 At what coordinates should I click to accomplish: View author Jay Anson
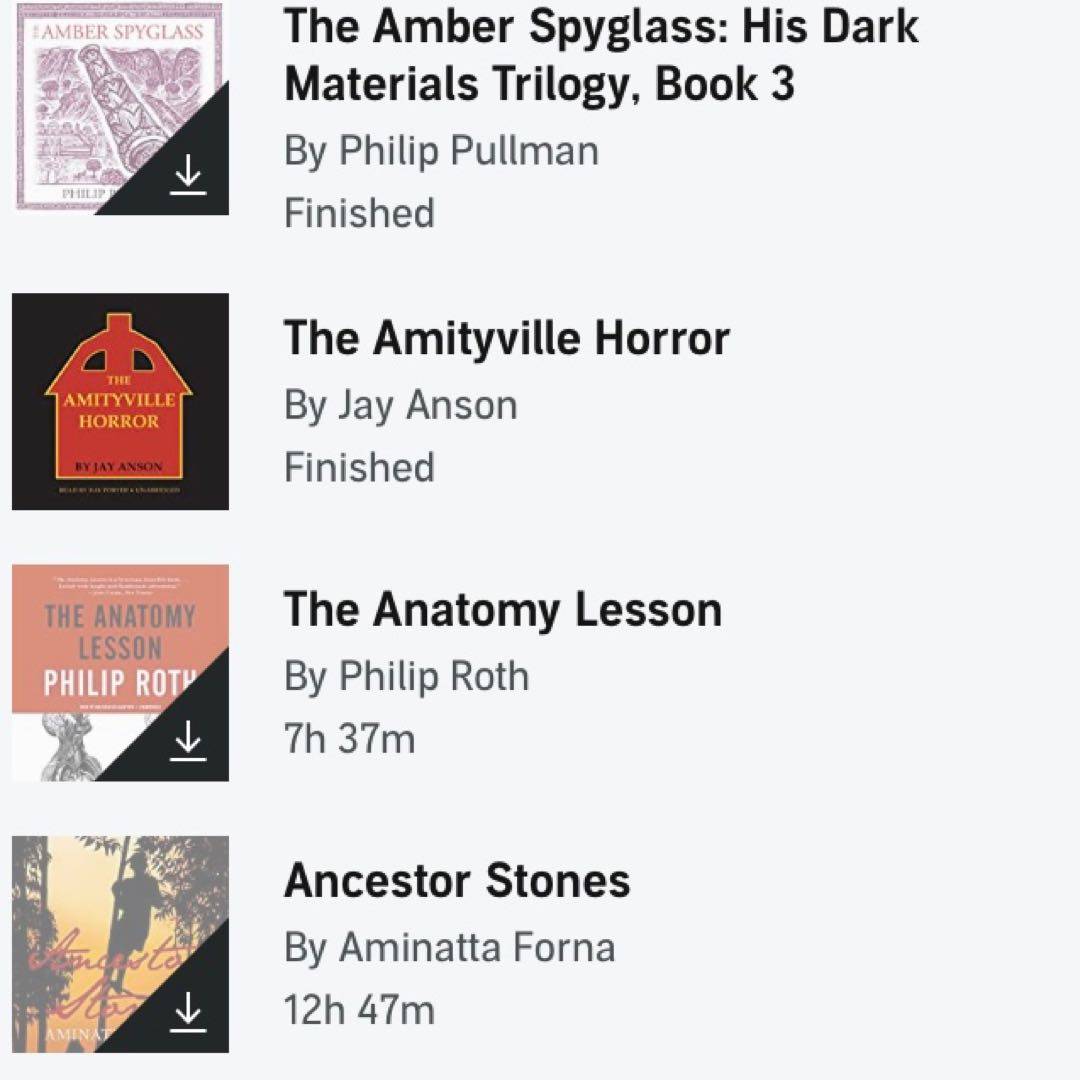point(400,406)
